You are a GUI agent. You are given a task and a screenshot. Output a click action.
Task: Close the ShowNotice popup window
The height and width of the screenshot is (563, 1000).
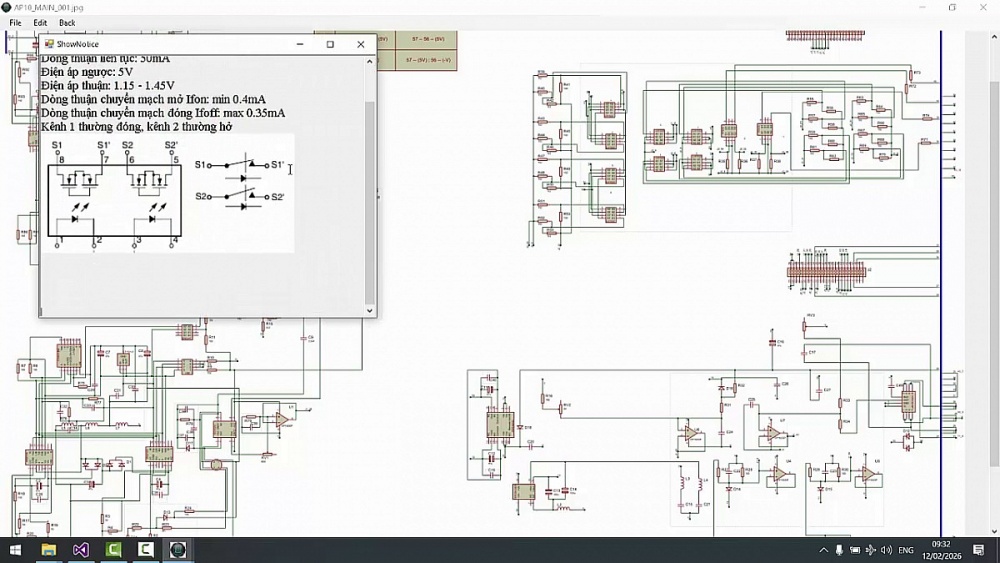pos(361,44)
